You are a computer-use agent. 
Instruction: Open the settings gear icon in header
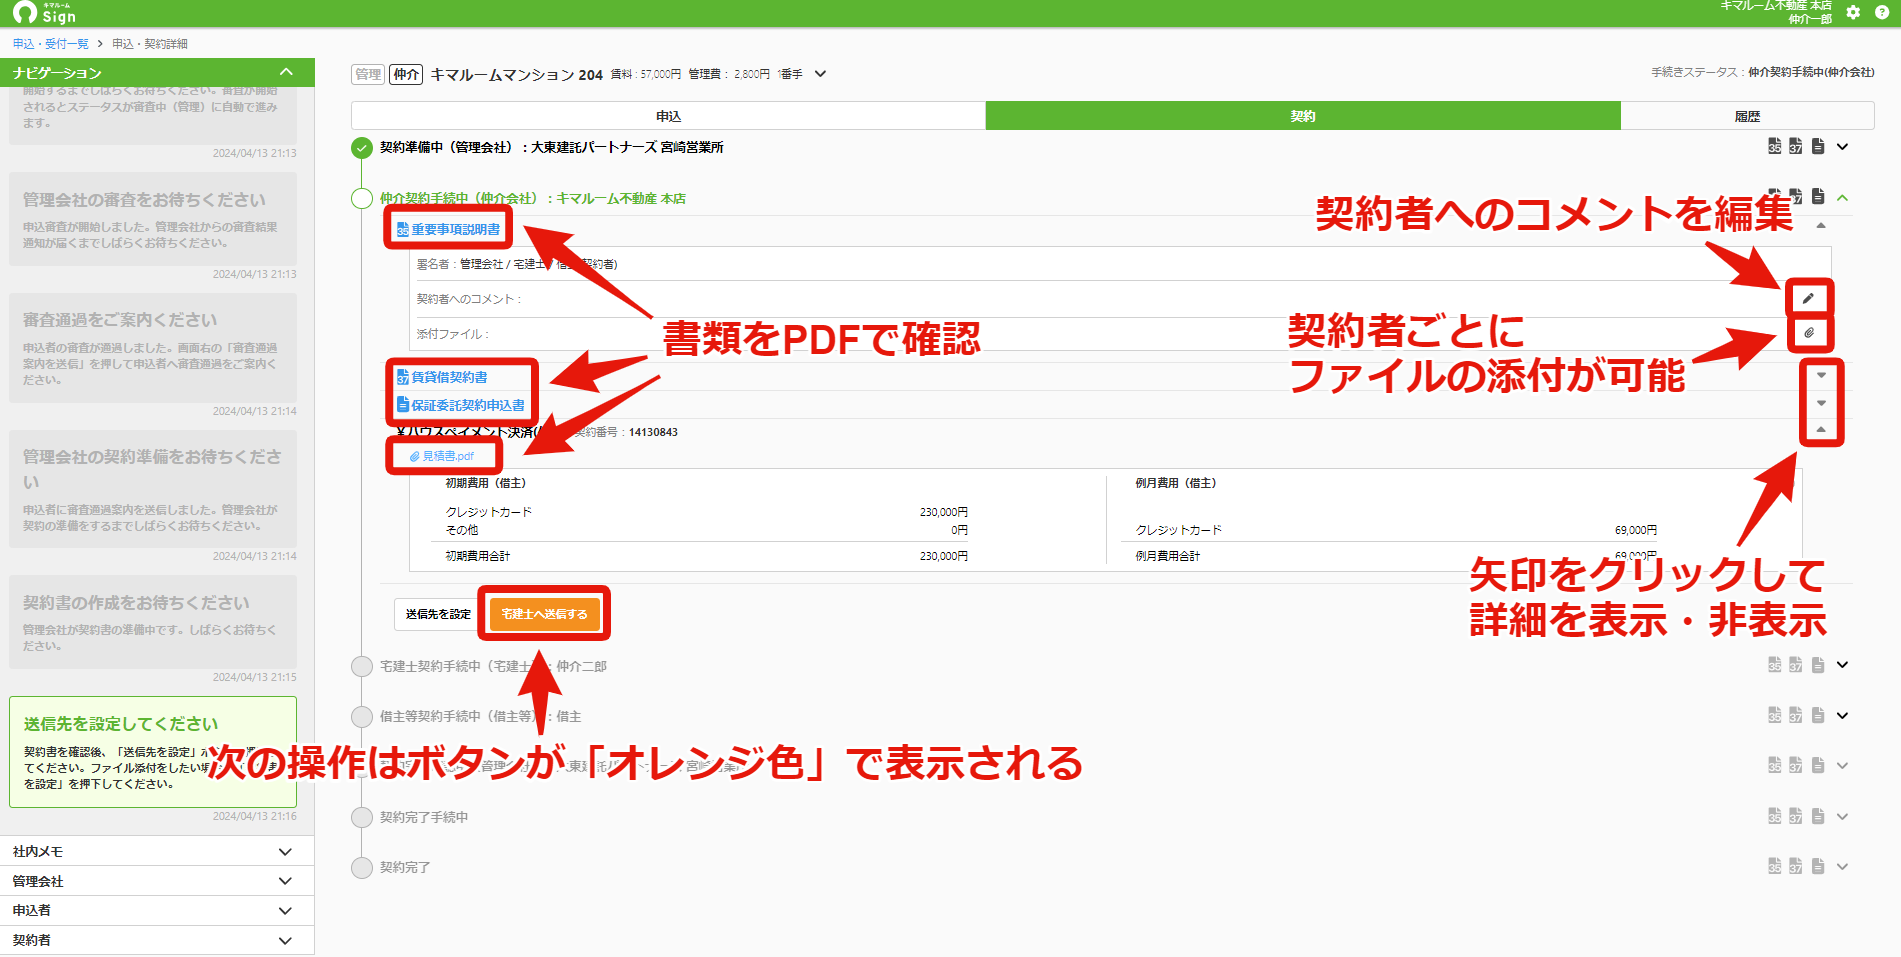(x=1853, y=12)
